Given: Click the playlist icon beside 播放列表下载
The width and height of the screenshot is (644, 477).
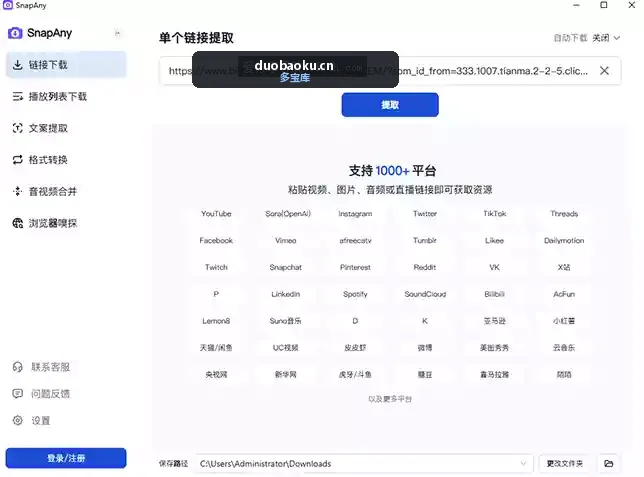Looking at the screenshot, I should point(18,97).
